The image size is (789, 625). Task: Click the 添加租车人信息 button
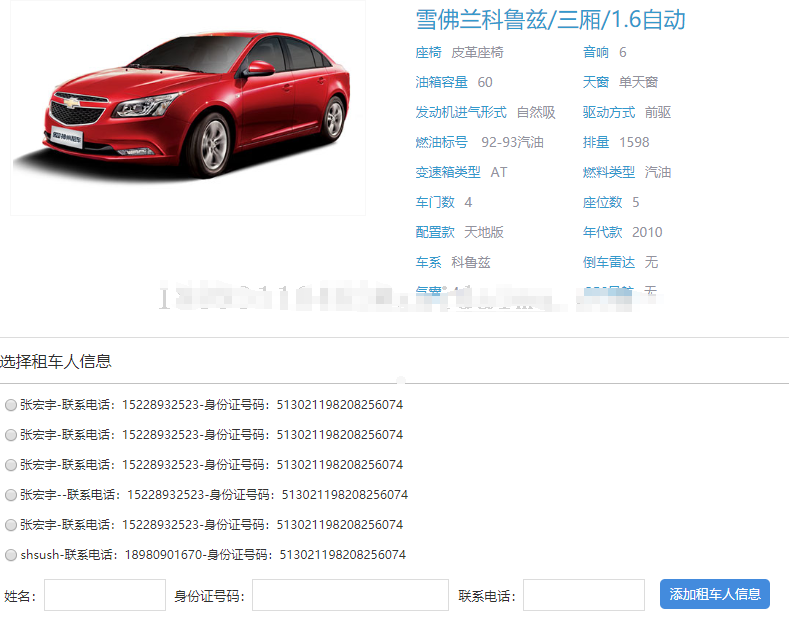715,594
